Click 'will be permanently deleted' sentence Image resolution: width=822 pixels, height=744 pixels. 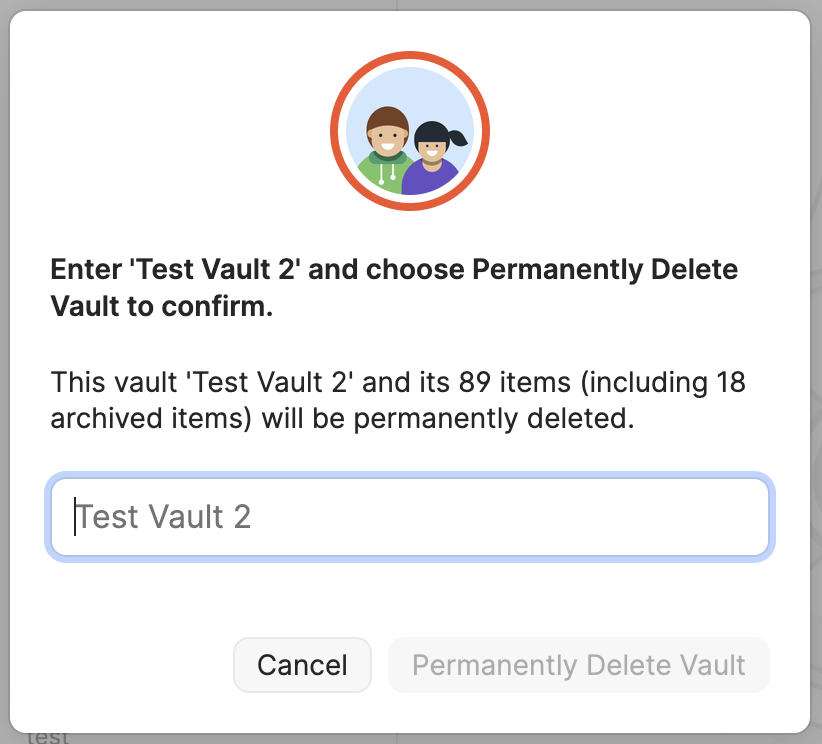tap(448, 418)
